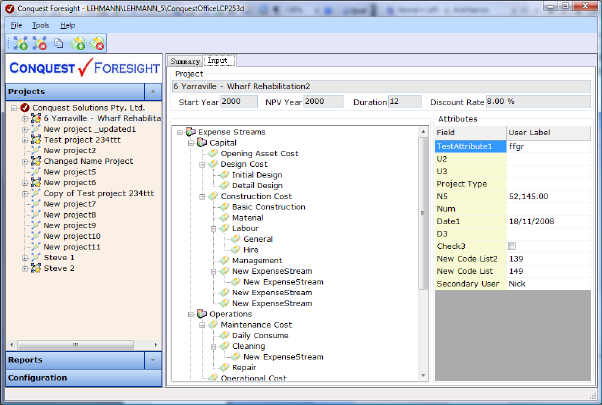Select New project _updated1 in tree

89,129
